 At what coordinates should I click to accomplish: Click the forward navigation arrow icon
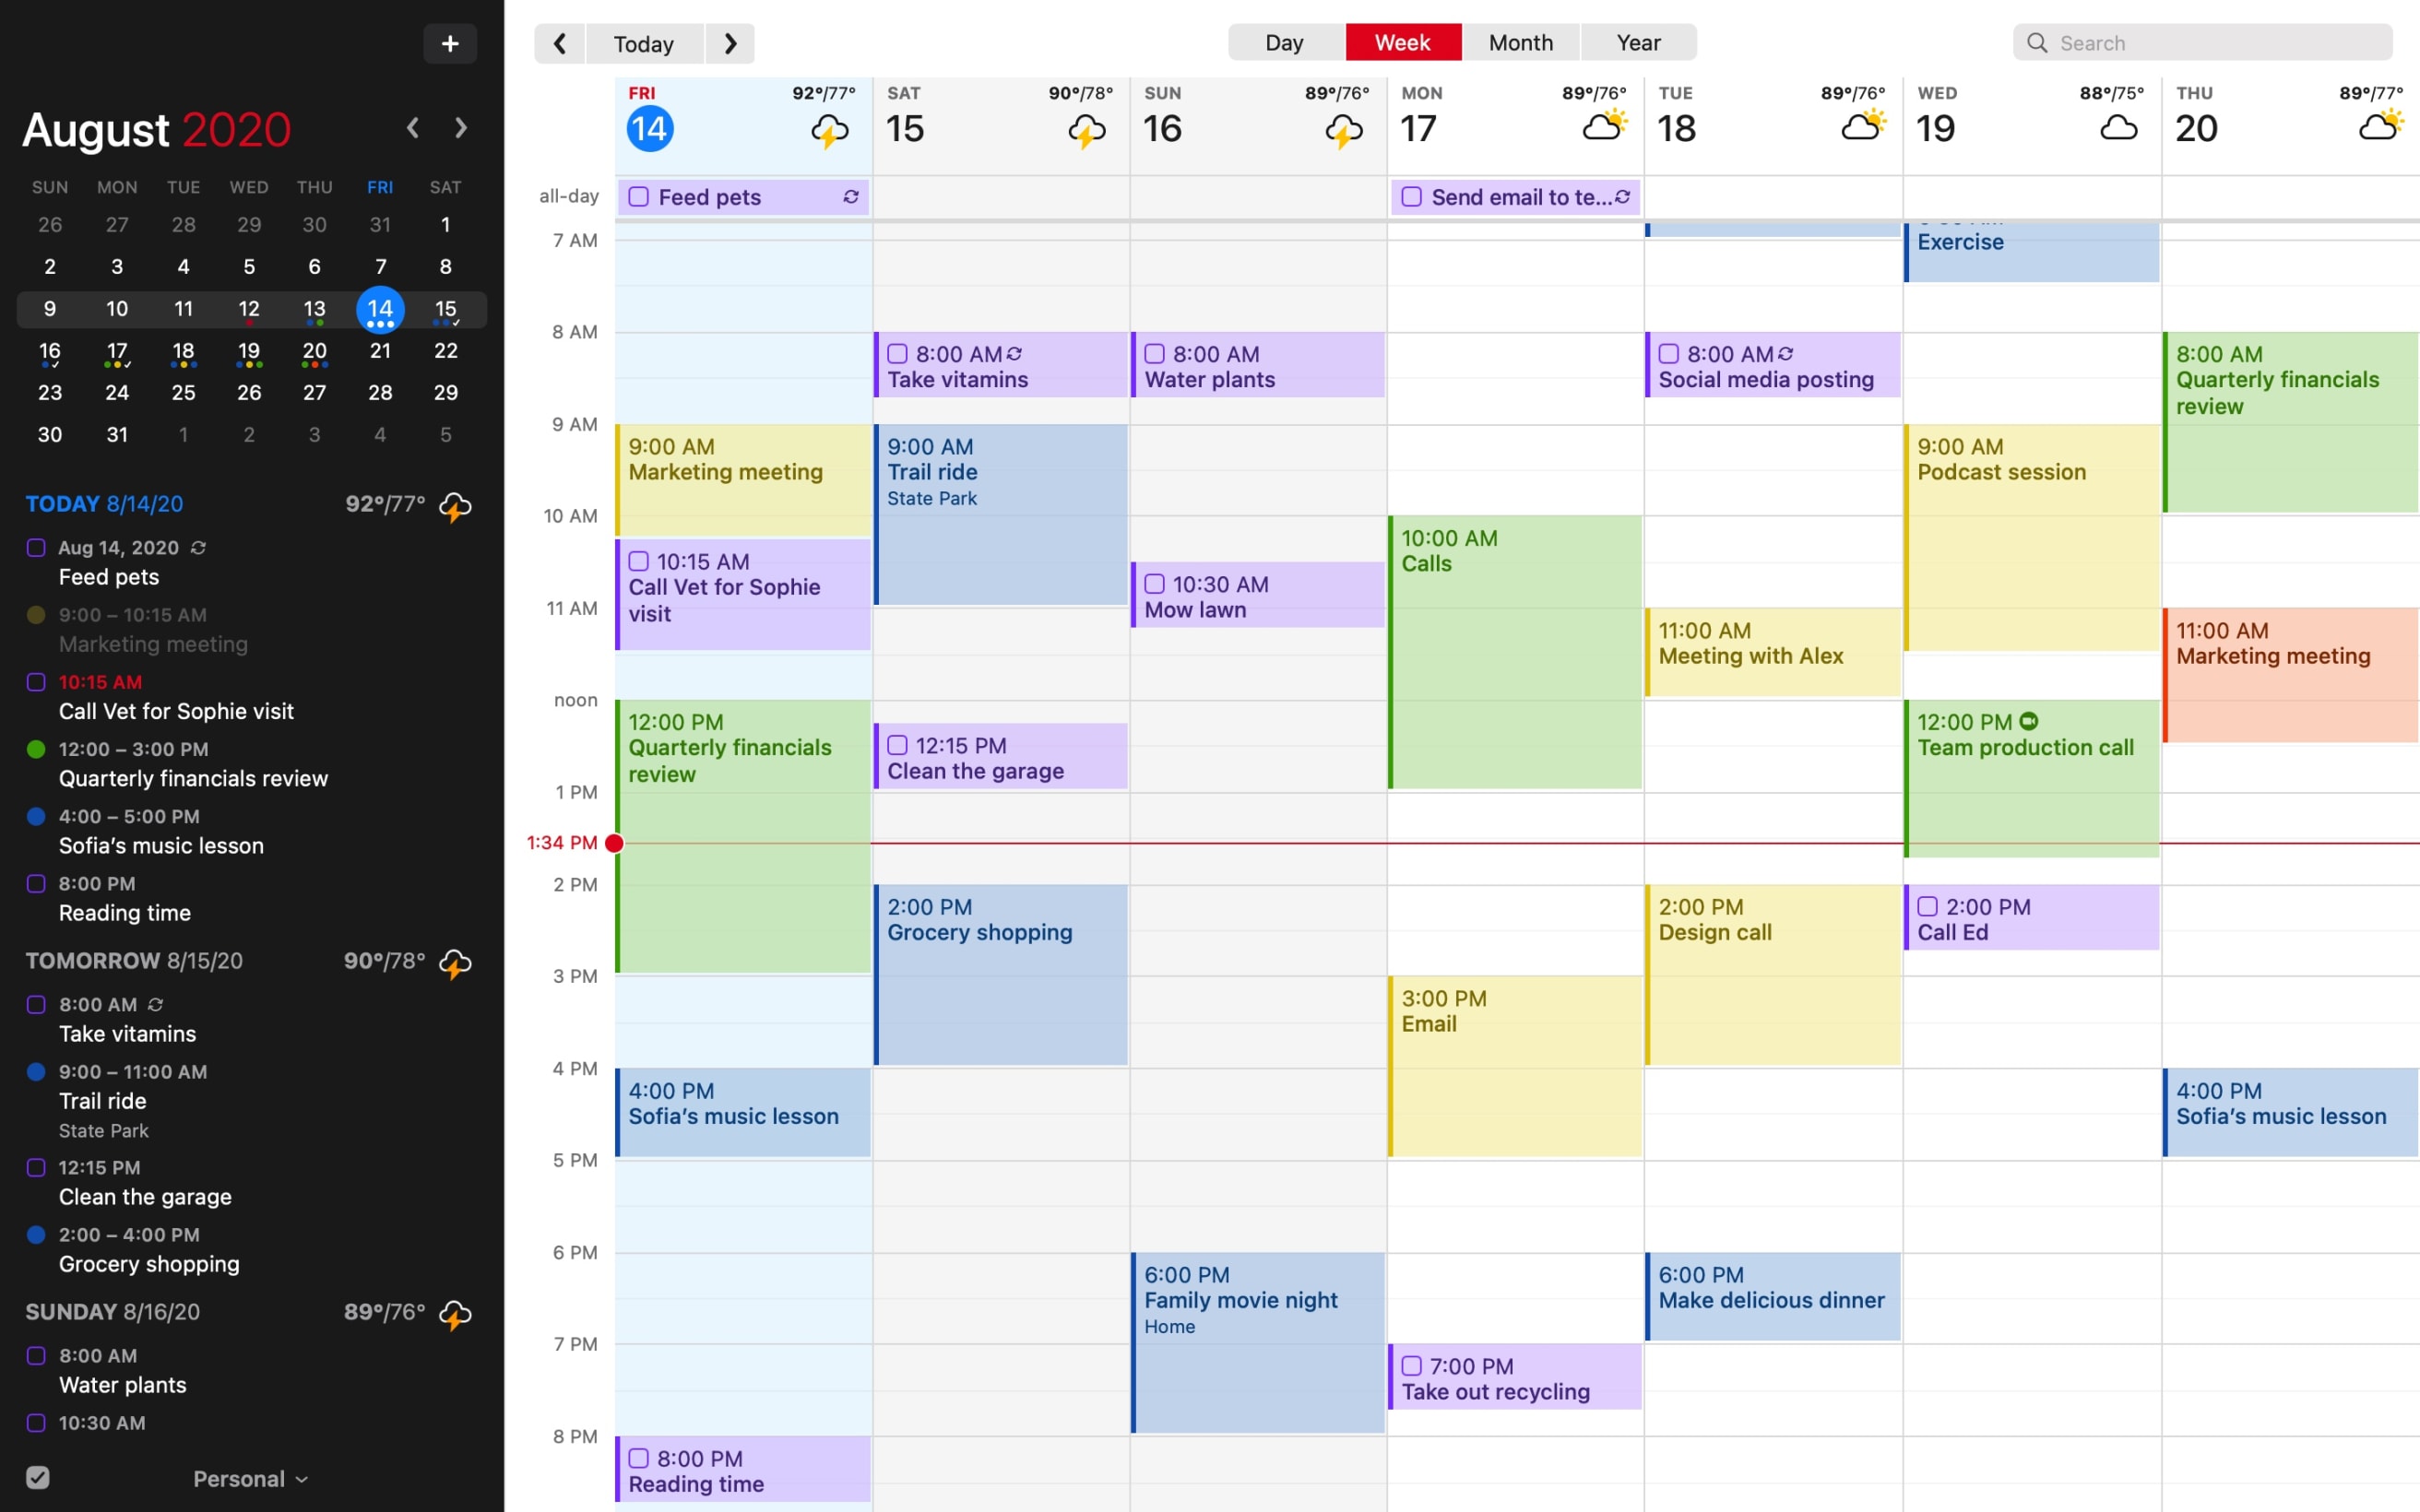(x=730, y=41)
